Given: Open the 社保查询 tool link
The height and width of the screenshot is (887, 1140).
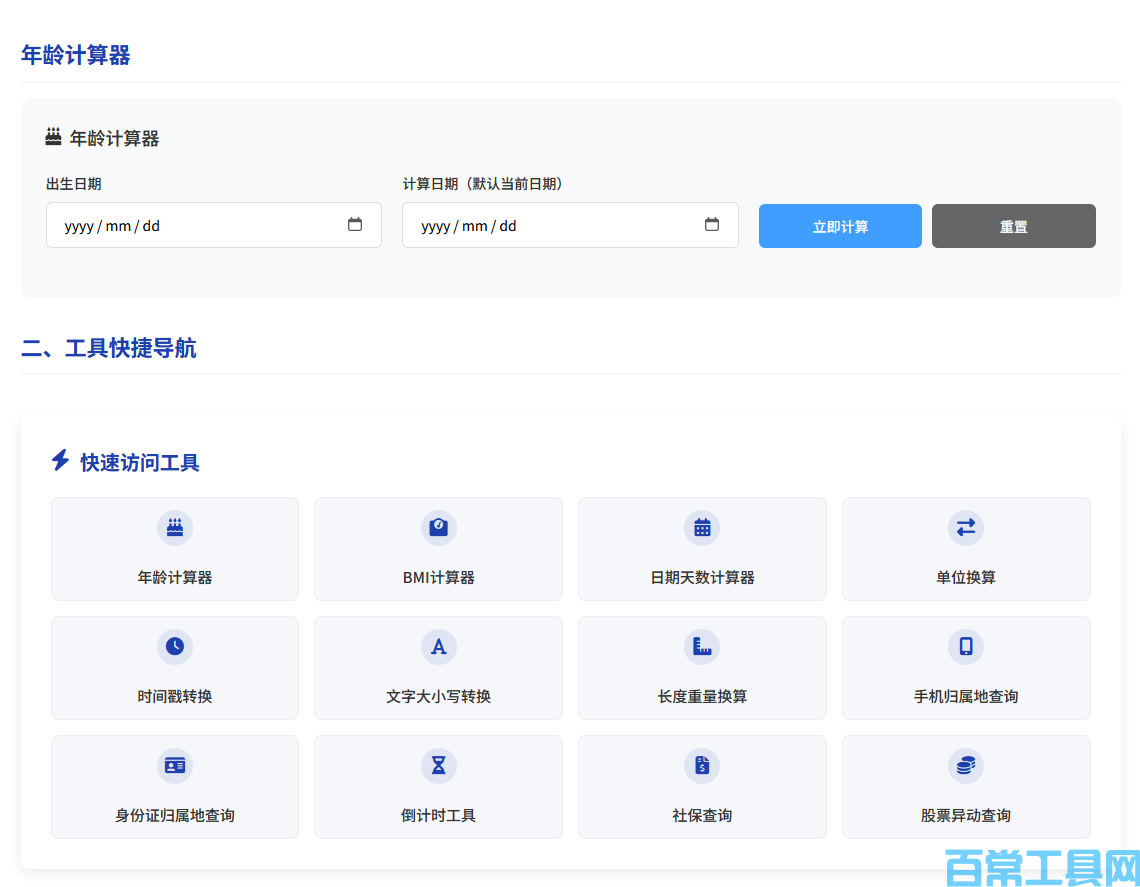Looking at the screenshot, I should (x=702, y=787).
